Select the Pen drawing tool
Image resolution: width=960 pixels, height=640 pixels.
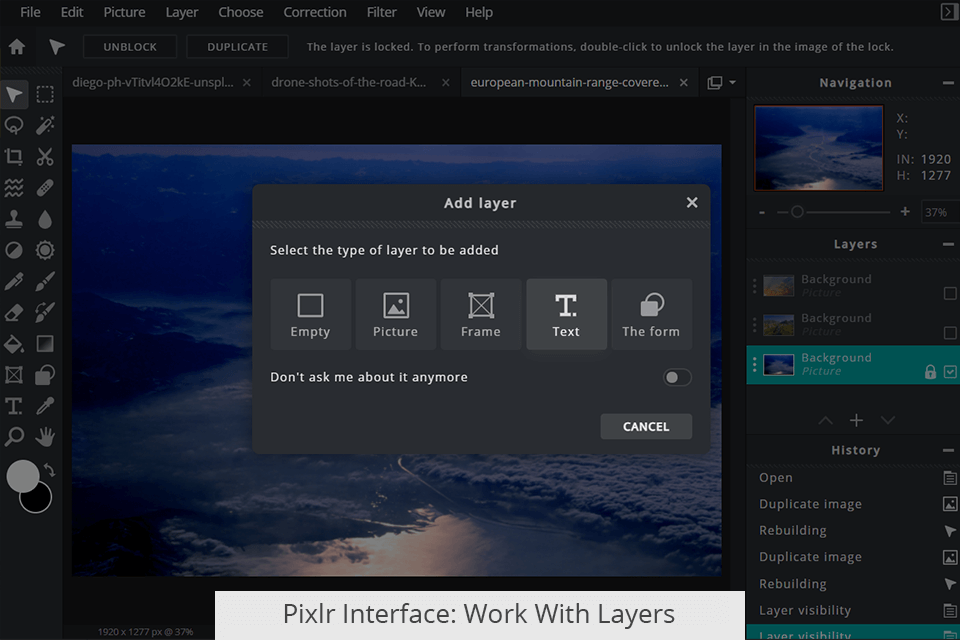tap(13, 281)
